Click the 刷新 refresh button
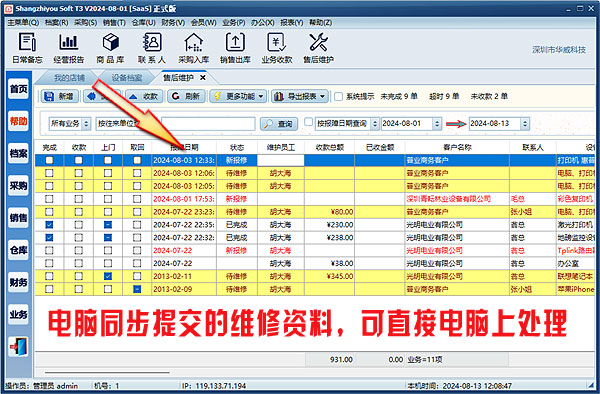The width and height of the screenshot is (600, 394). (186, 96)
